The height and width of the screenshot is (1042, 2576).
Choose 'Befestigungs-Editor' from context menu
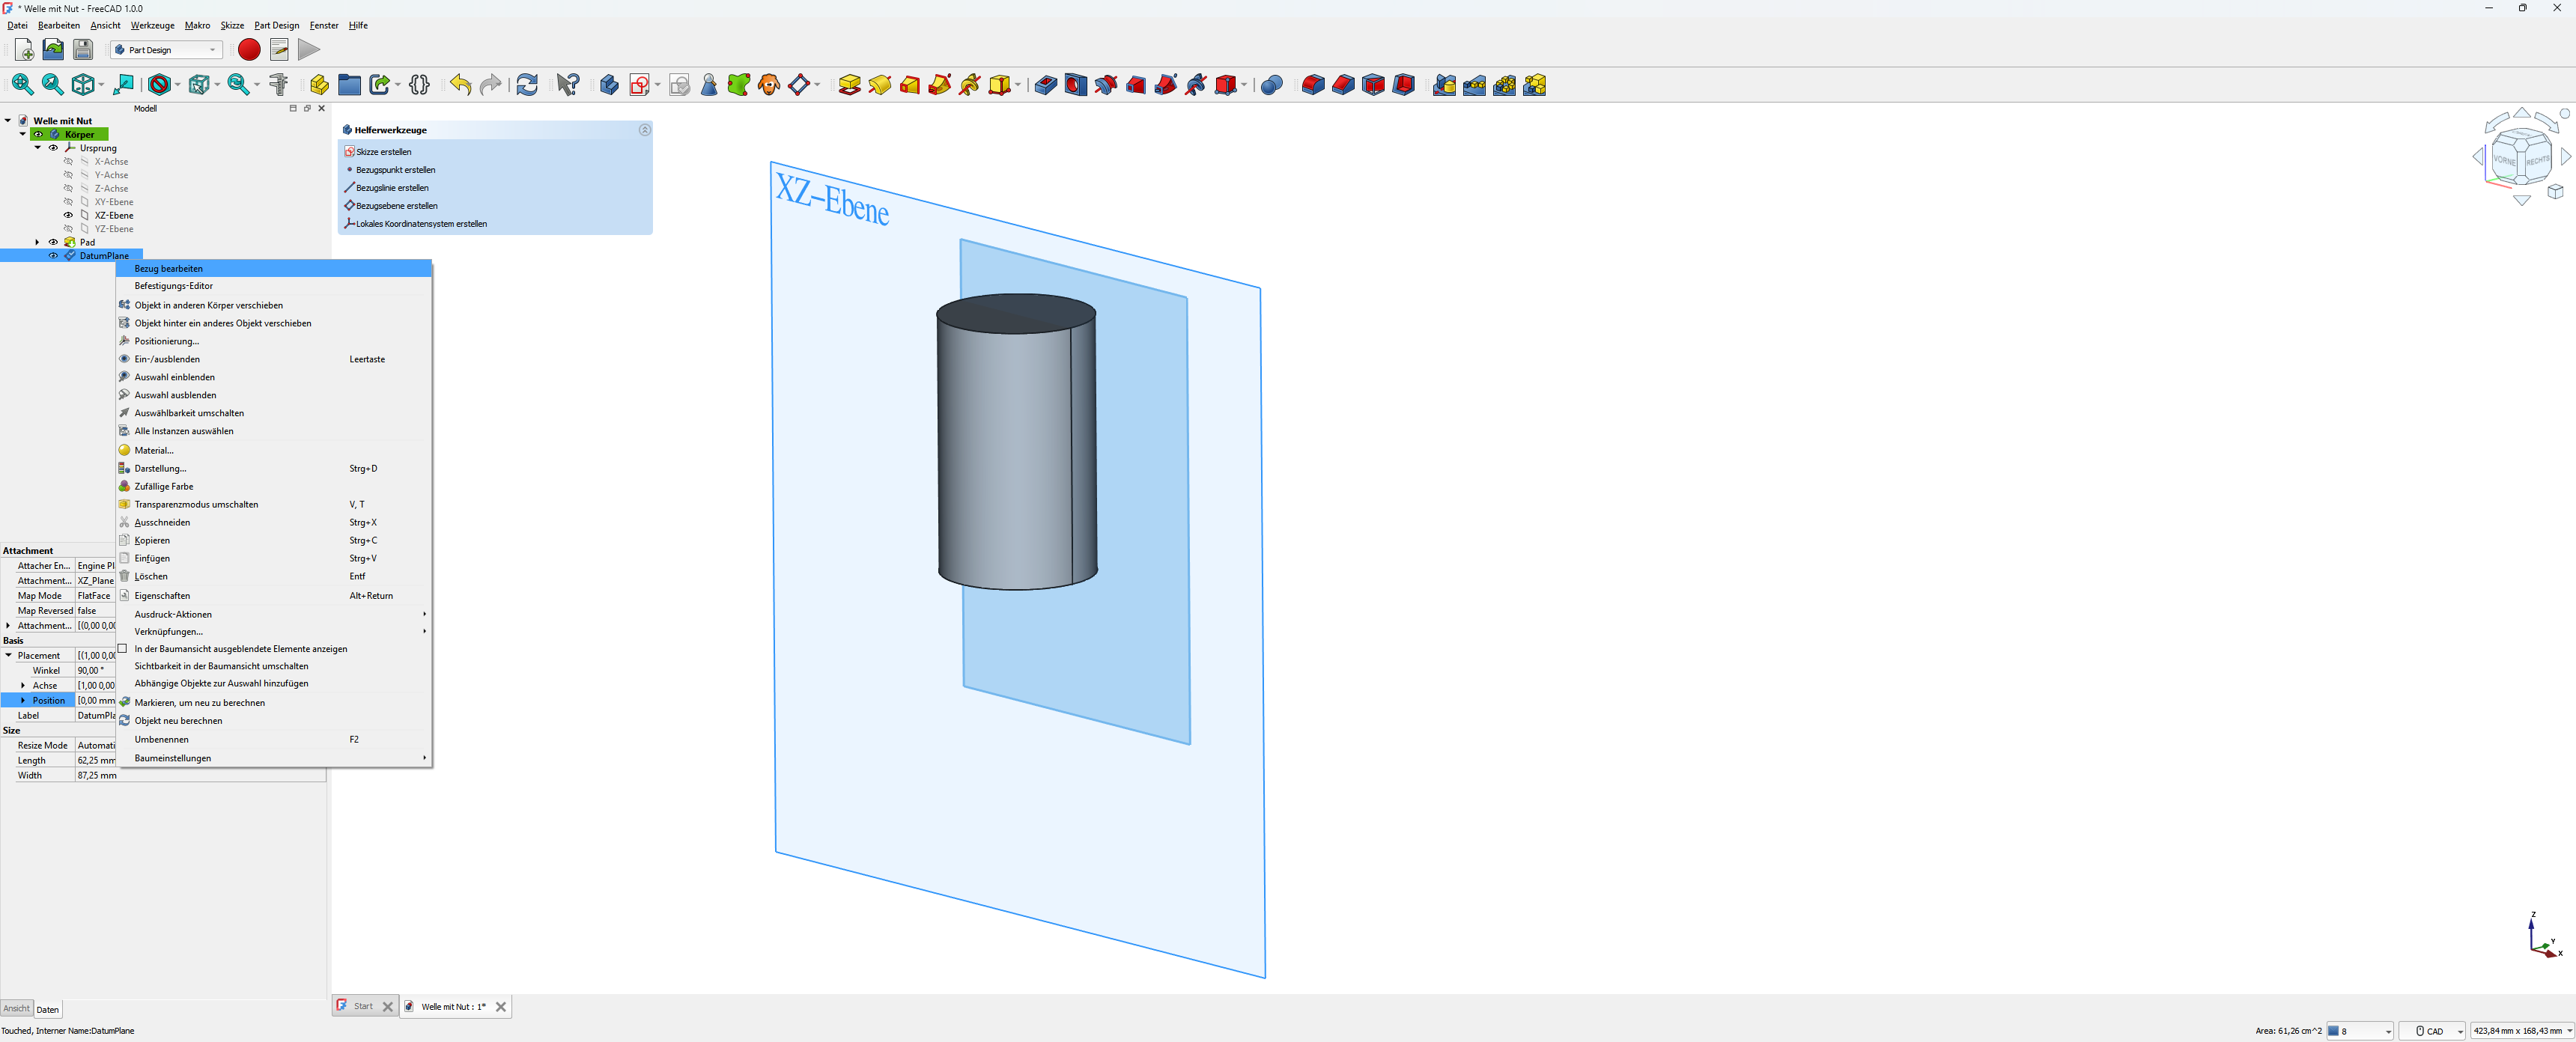274,286
